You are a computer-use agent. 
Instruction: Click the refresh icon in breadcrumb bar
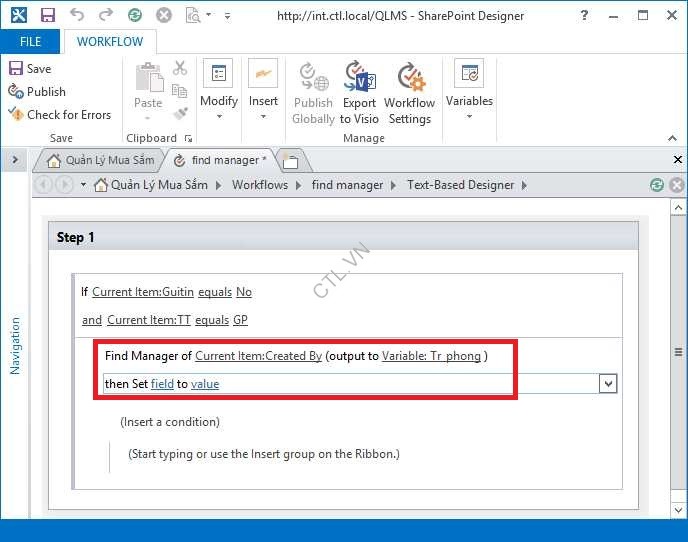[x=656, y=185]
